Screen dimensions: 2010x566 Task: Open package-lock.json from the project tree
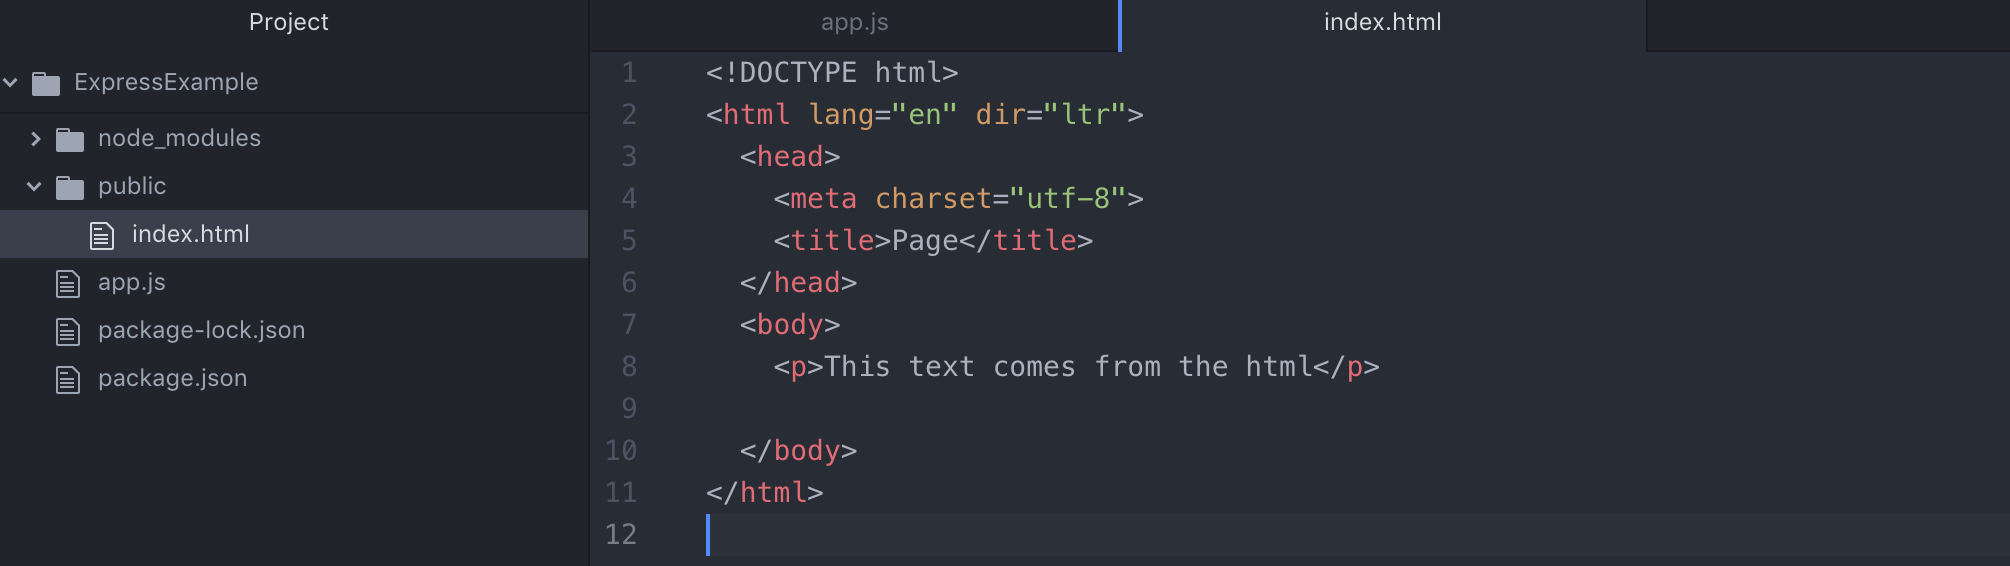pos(201,331)
